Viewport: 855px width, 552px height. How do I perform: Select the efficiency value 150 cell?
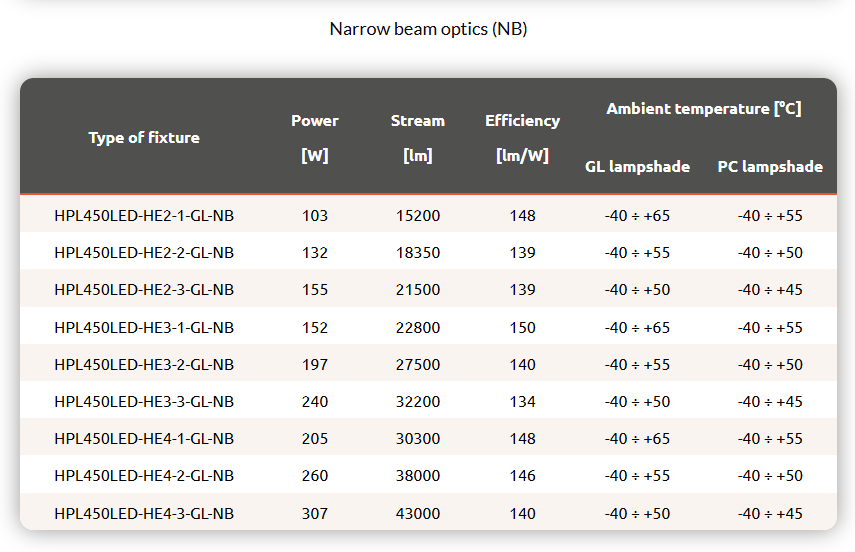[522, 328]
